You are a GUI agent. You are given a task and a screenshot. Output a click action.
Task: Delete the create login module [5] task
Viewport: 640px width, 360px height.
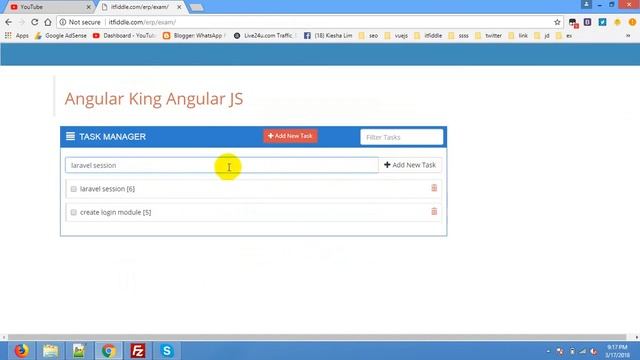coord(434,211)
